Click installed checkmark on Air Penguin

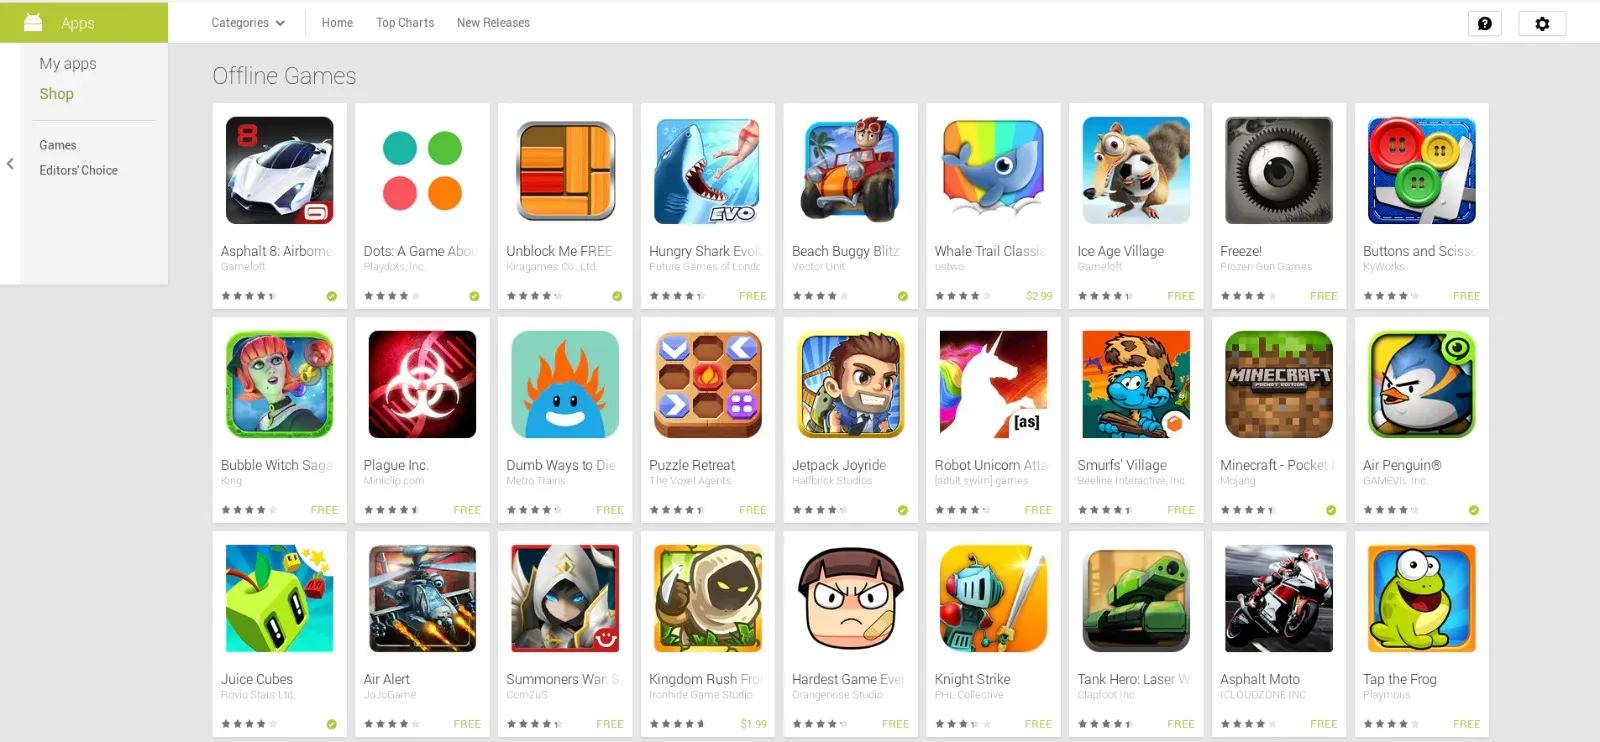[1474, 510]
